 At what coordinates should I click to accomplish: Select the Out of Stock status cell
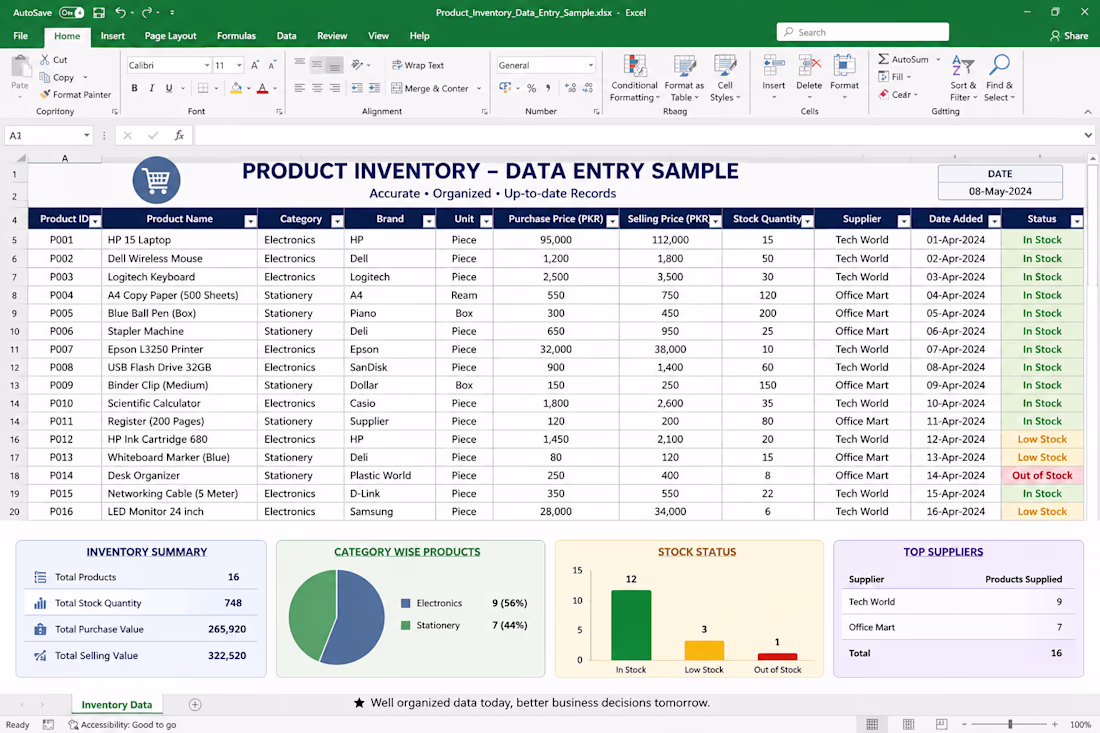pyautogui.click(x=1042, y=475)
